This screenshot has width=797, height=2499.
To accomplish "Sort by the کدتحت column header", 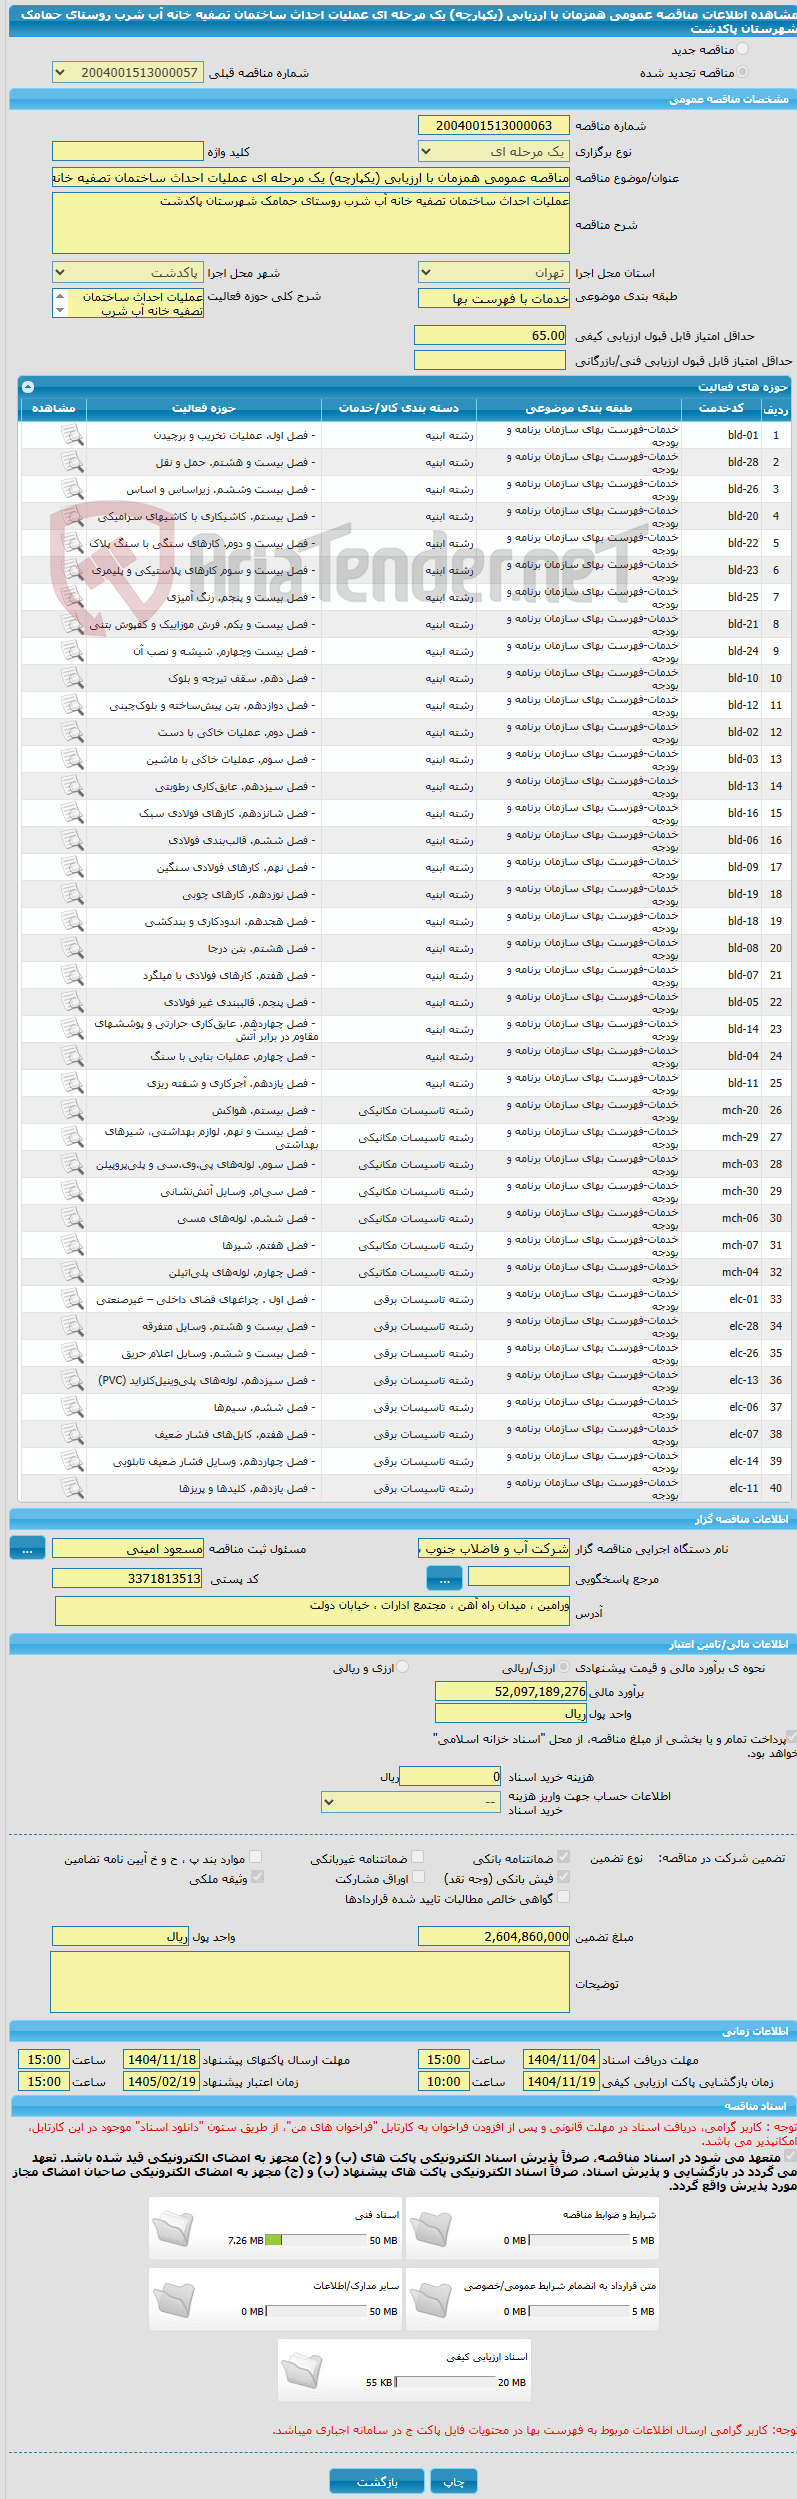I will [x=721, y=408].
